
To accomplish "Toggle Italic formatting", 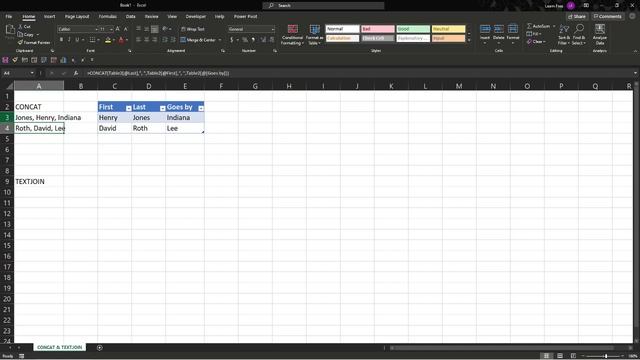I will click(69, 40).
